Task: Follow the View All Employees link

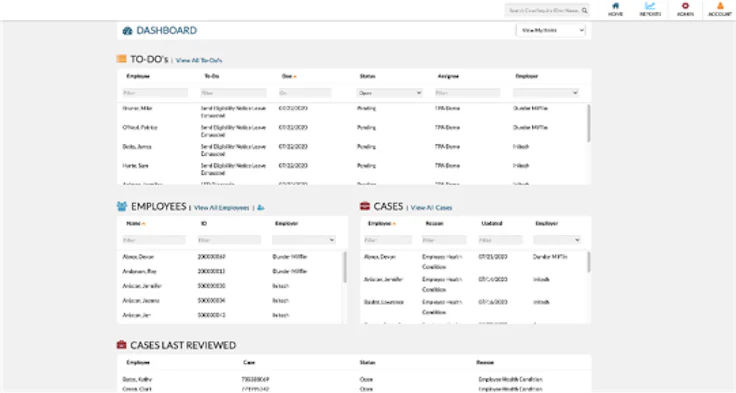Action: pyautogui.click(x=222, y=208)
